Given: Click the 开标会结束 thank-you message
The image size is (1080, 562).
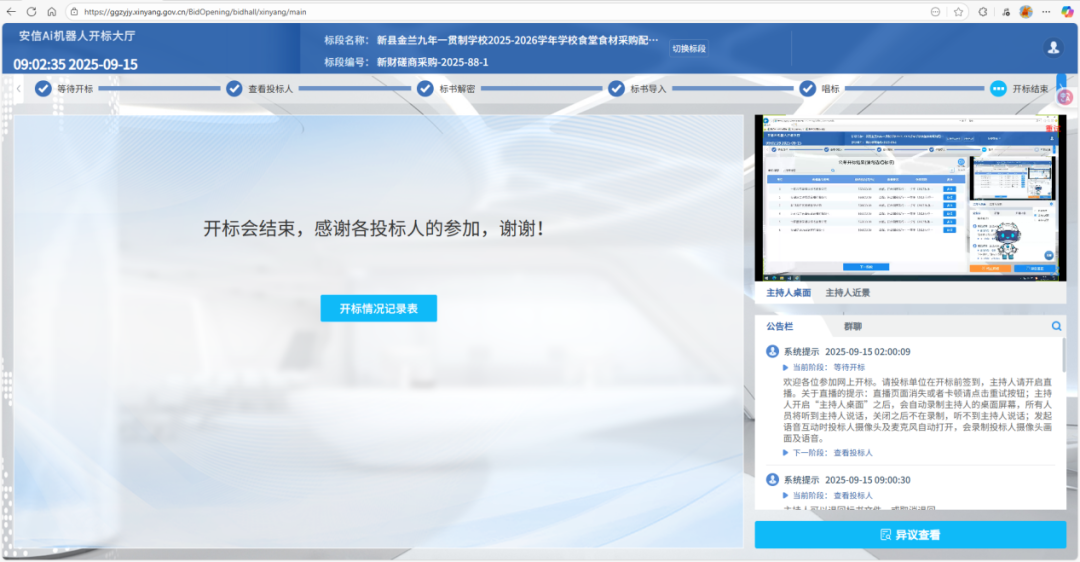Looking at the screenshot, I should coord(374,229).
